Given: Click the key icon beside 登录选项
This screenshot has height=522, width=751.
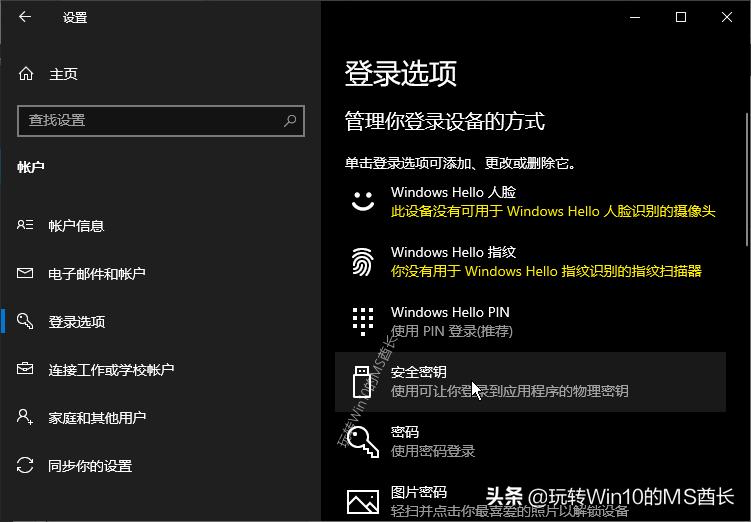Looking at the screenshot, I should click(x=25, y=321).
